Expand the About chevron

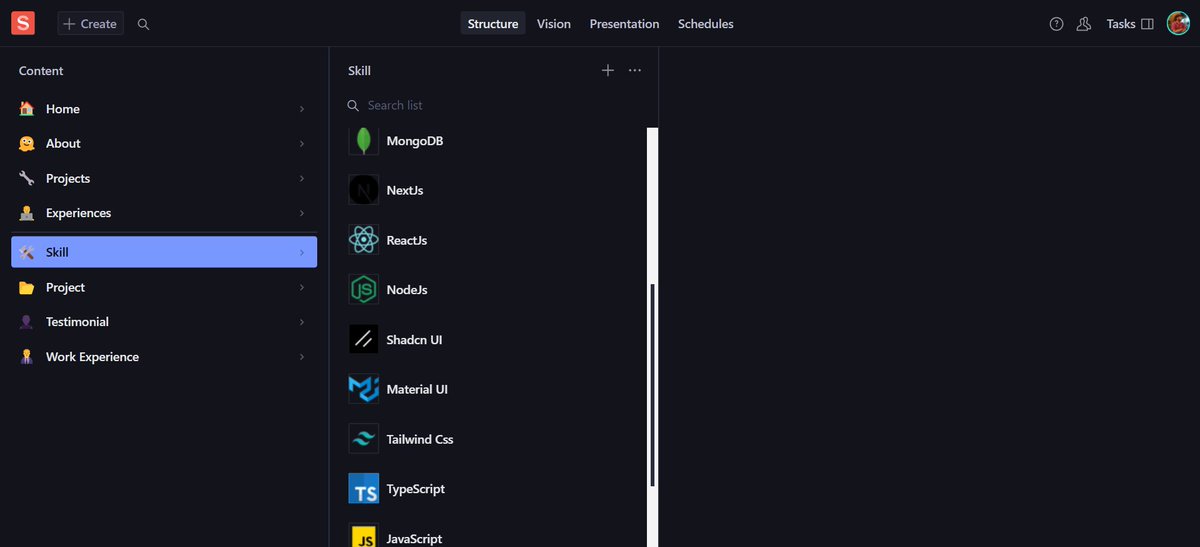tap(302, 144)
